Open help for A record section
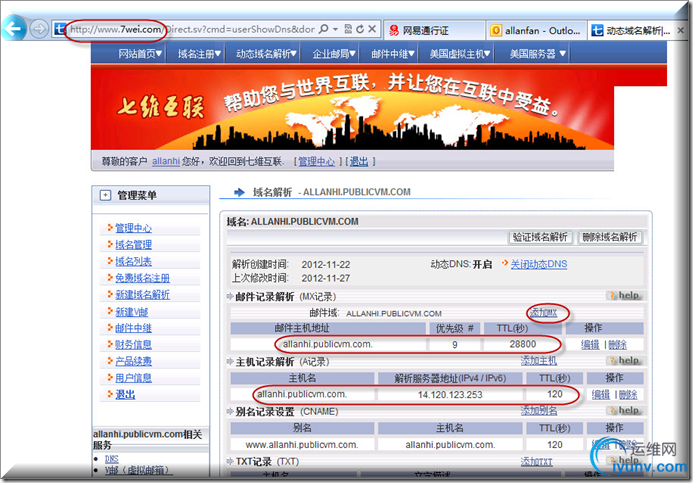 [x=624, y=361]
